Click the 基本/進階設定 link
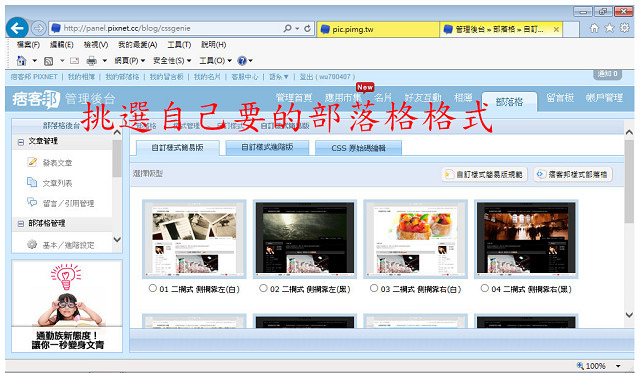This screenshot has width=640, height=373. point(69,245)
